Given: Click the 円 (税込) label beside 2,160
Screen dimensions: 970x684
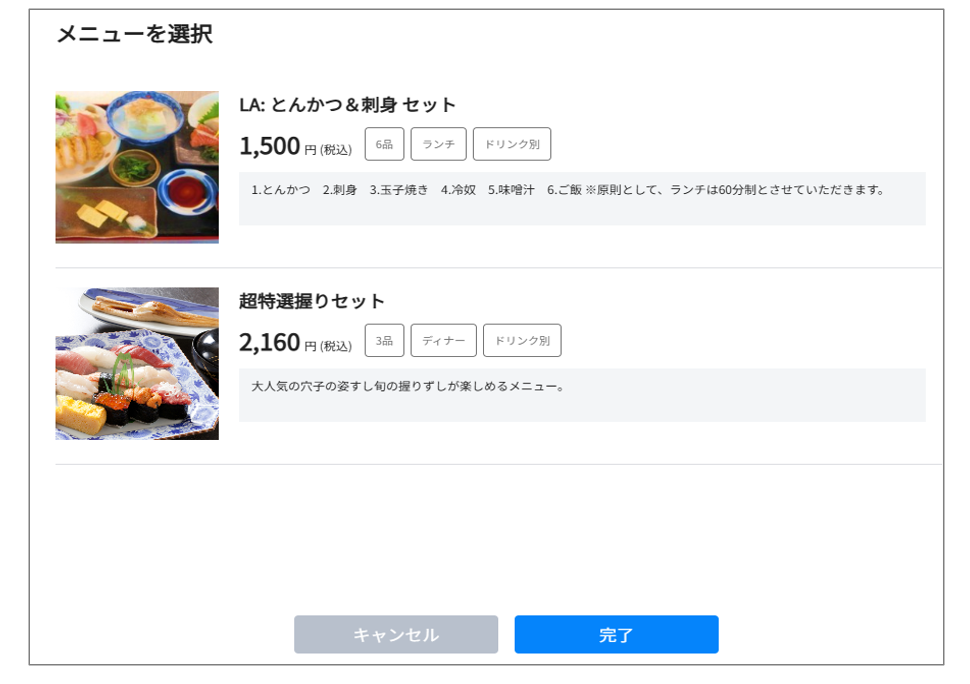Looking at the screenshot, I should pyautogui.click(x=328, y=346).
